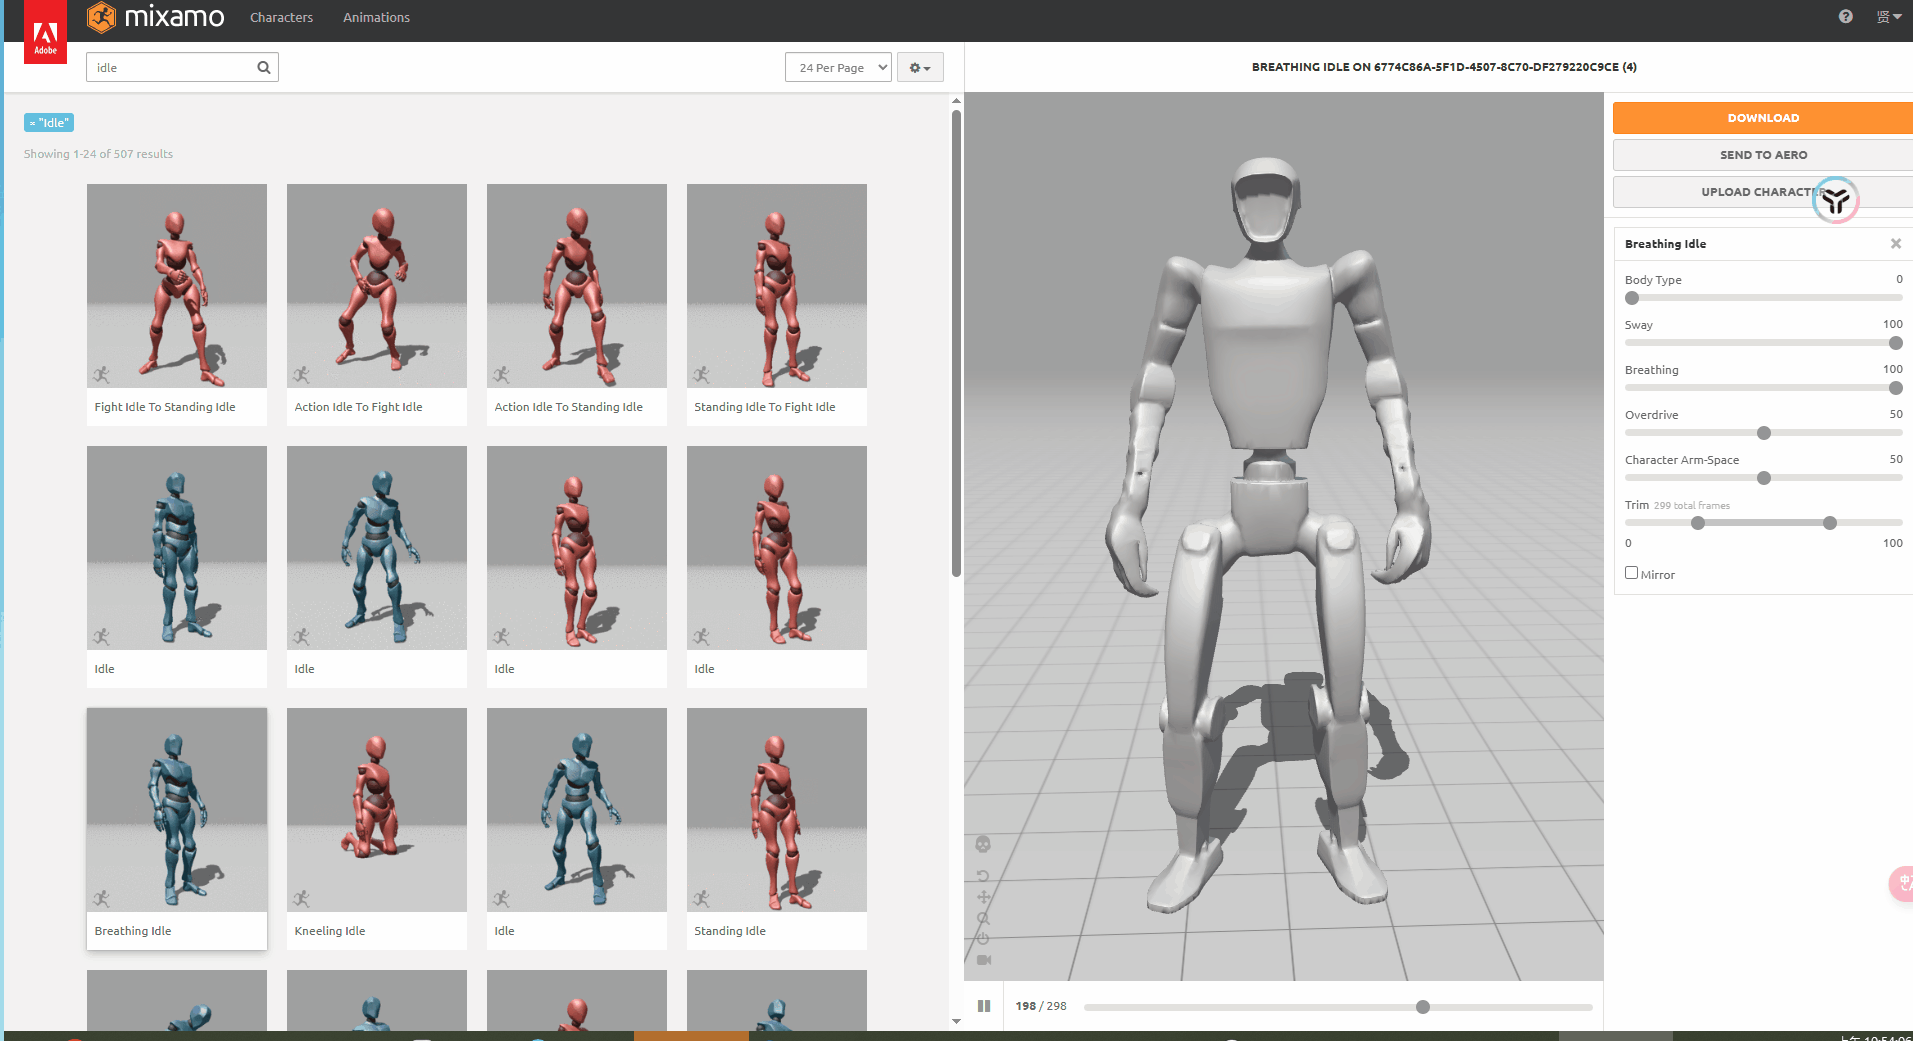Click the zoom magnifier icon in viewport
Viewport: 1913px width, 1041px height.
tap(983, 918)
